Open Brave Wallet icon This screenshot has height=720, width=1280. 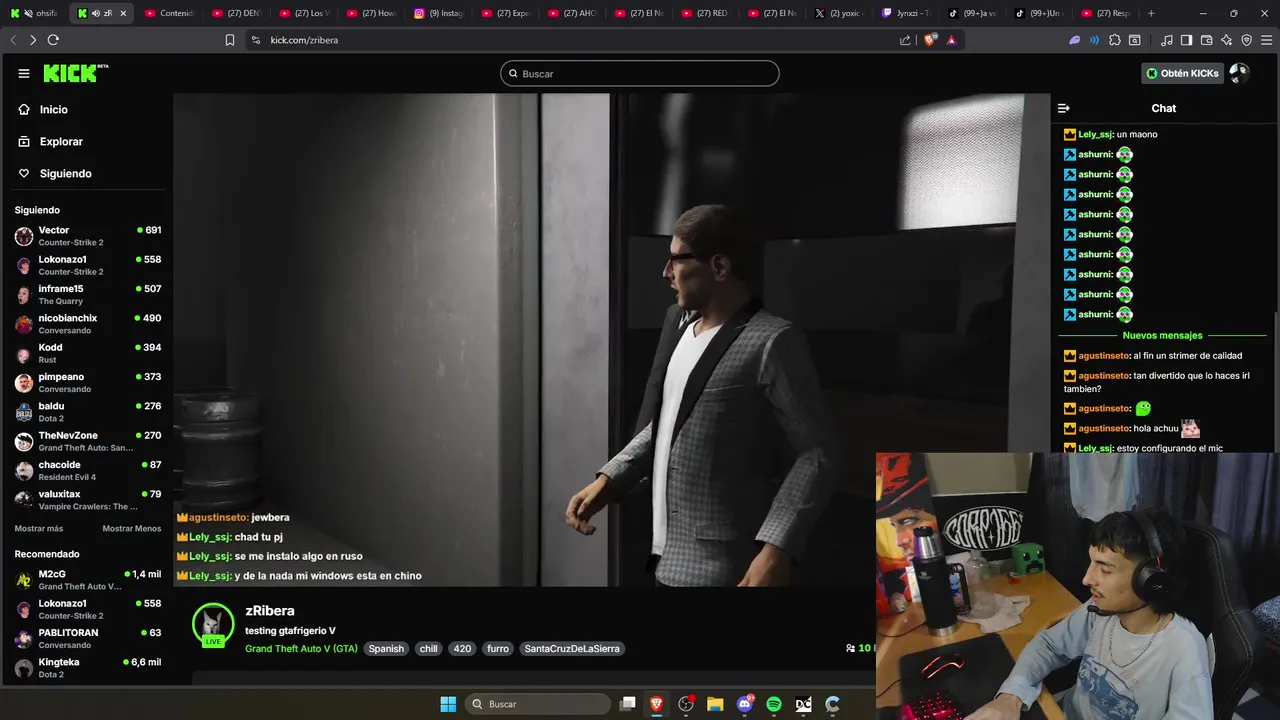tap(1206, 40)
